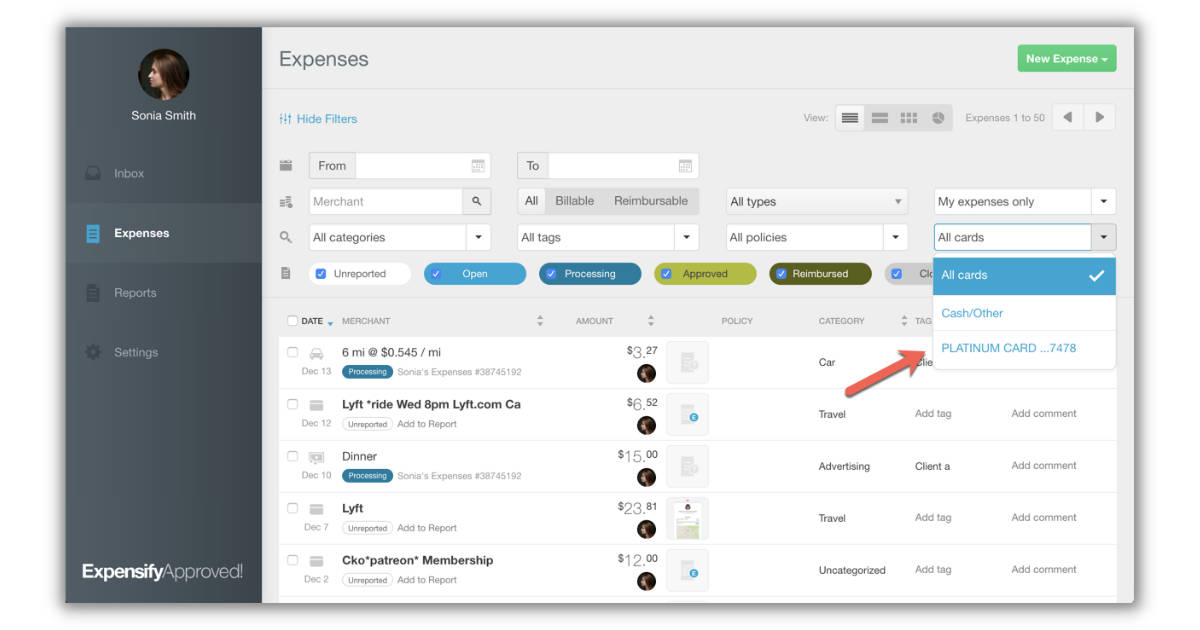Click the New Expense button
The height and width of the screenshot is (630, 1200).
[1066, 58]
